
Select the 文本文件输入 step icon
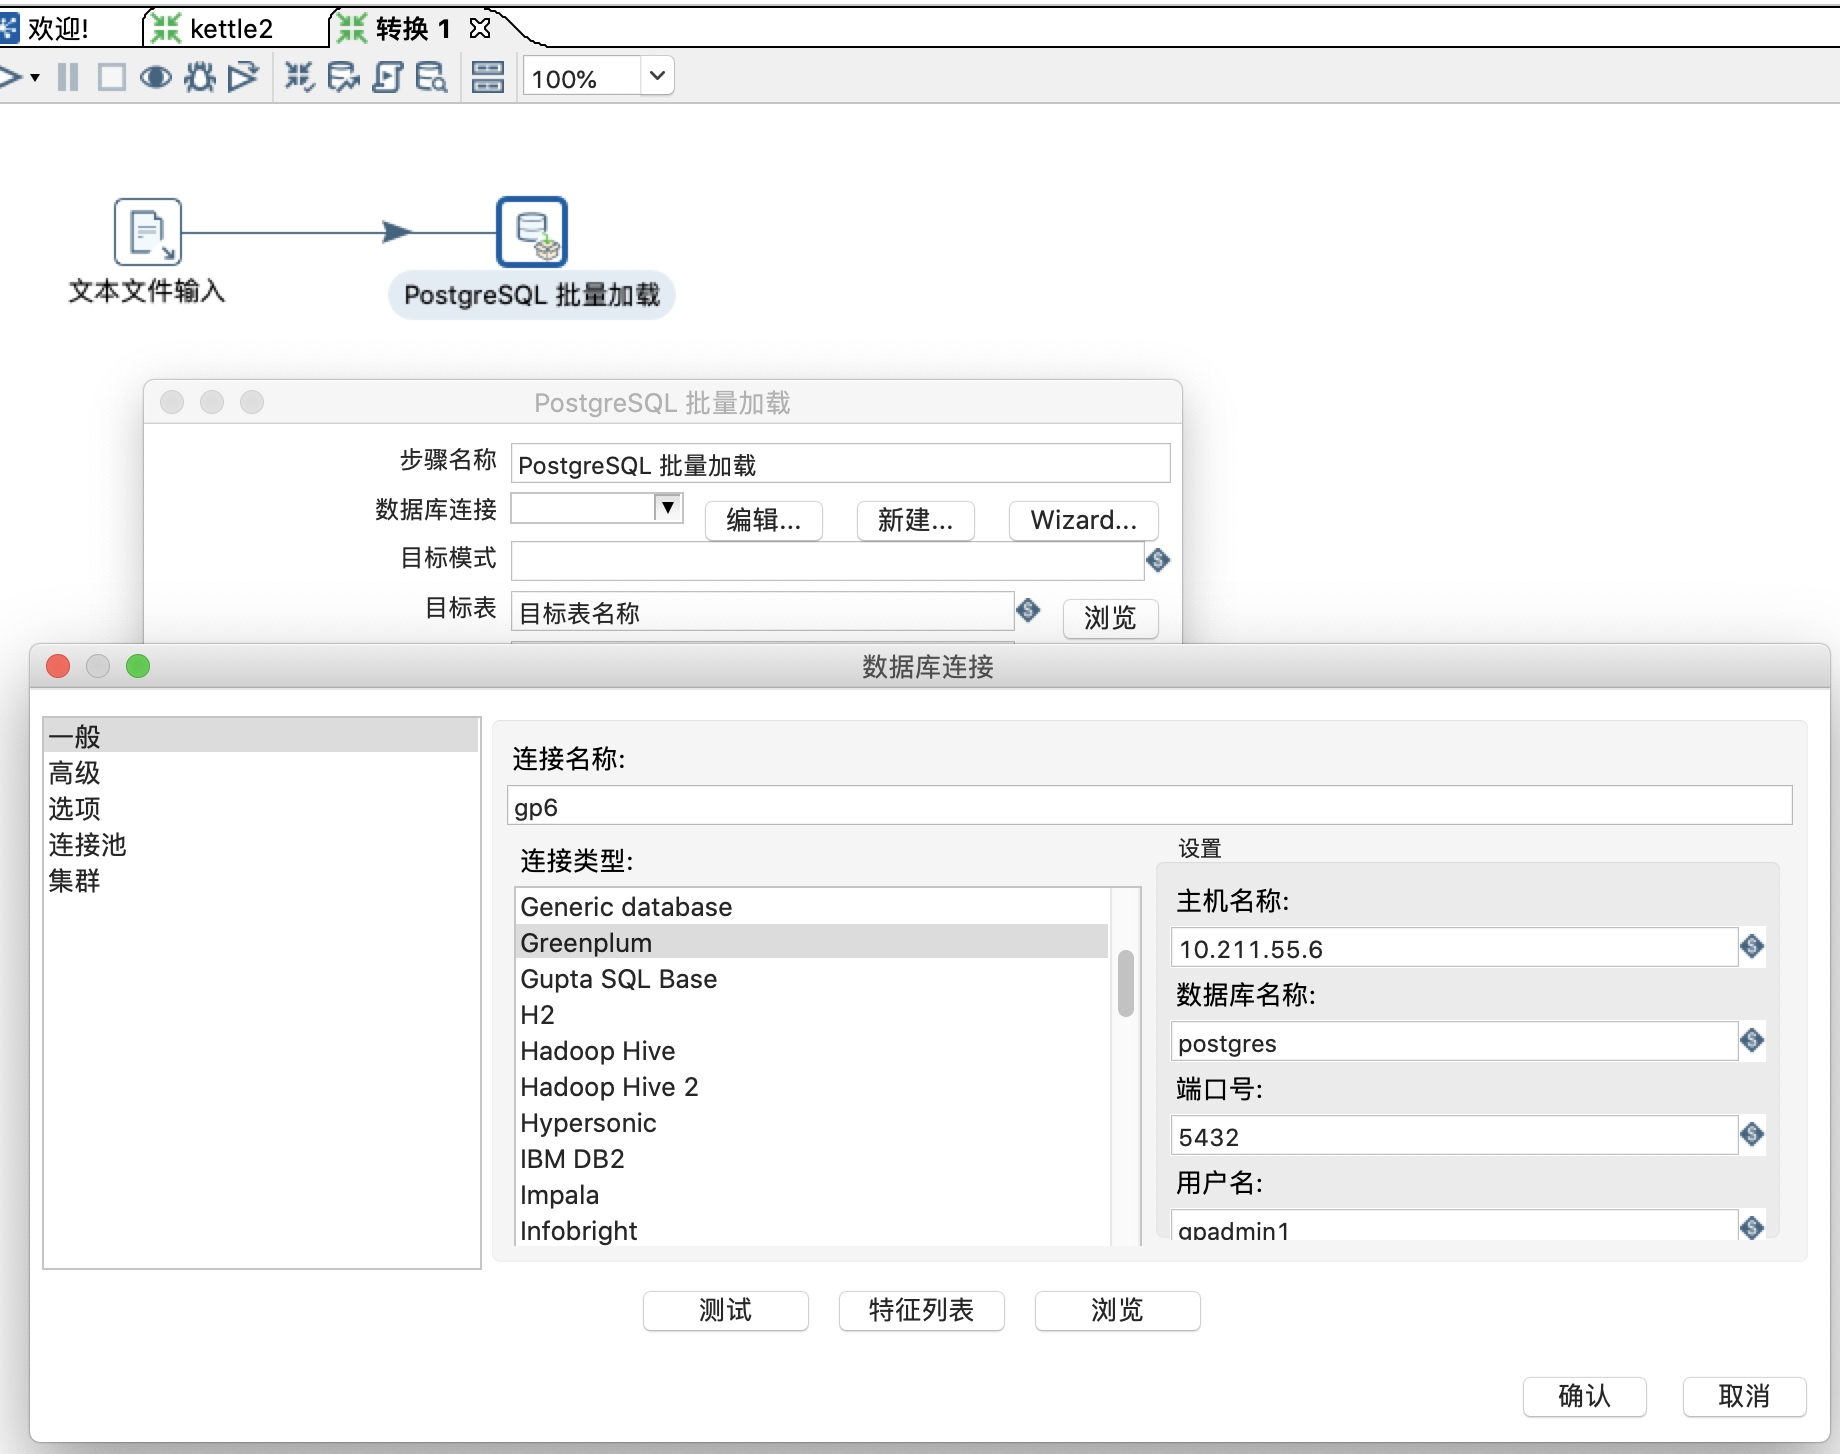point(147,231)
